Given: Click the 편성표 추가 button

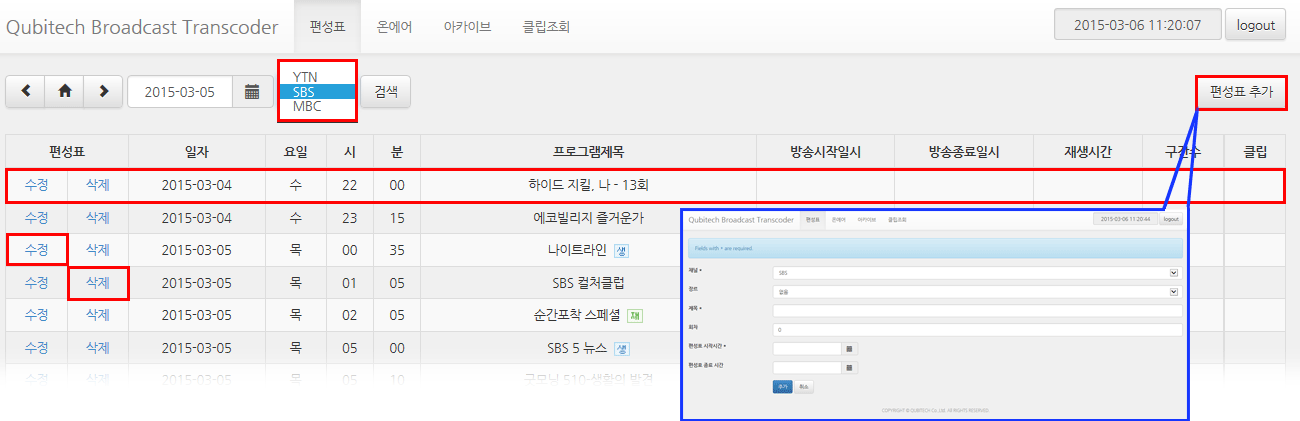Looking at the screenshot, I should tap(1241, 91).
